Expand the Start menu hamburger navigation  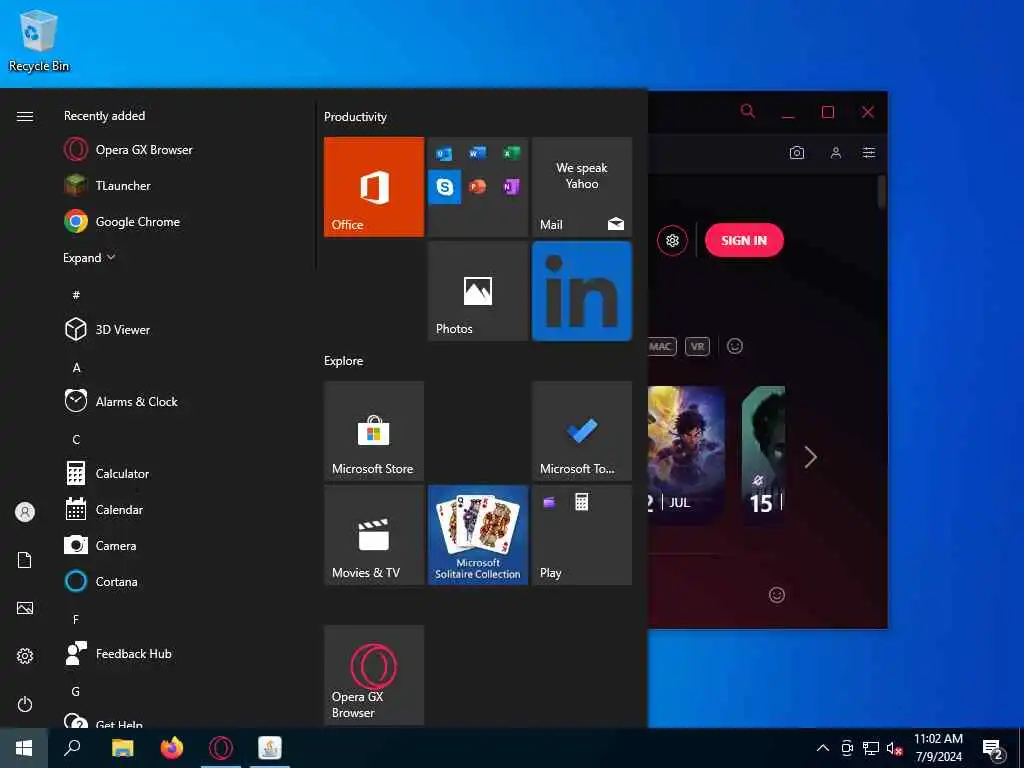click(x=25, y=116)
